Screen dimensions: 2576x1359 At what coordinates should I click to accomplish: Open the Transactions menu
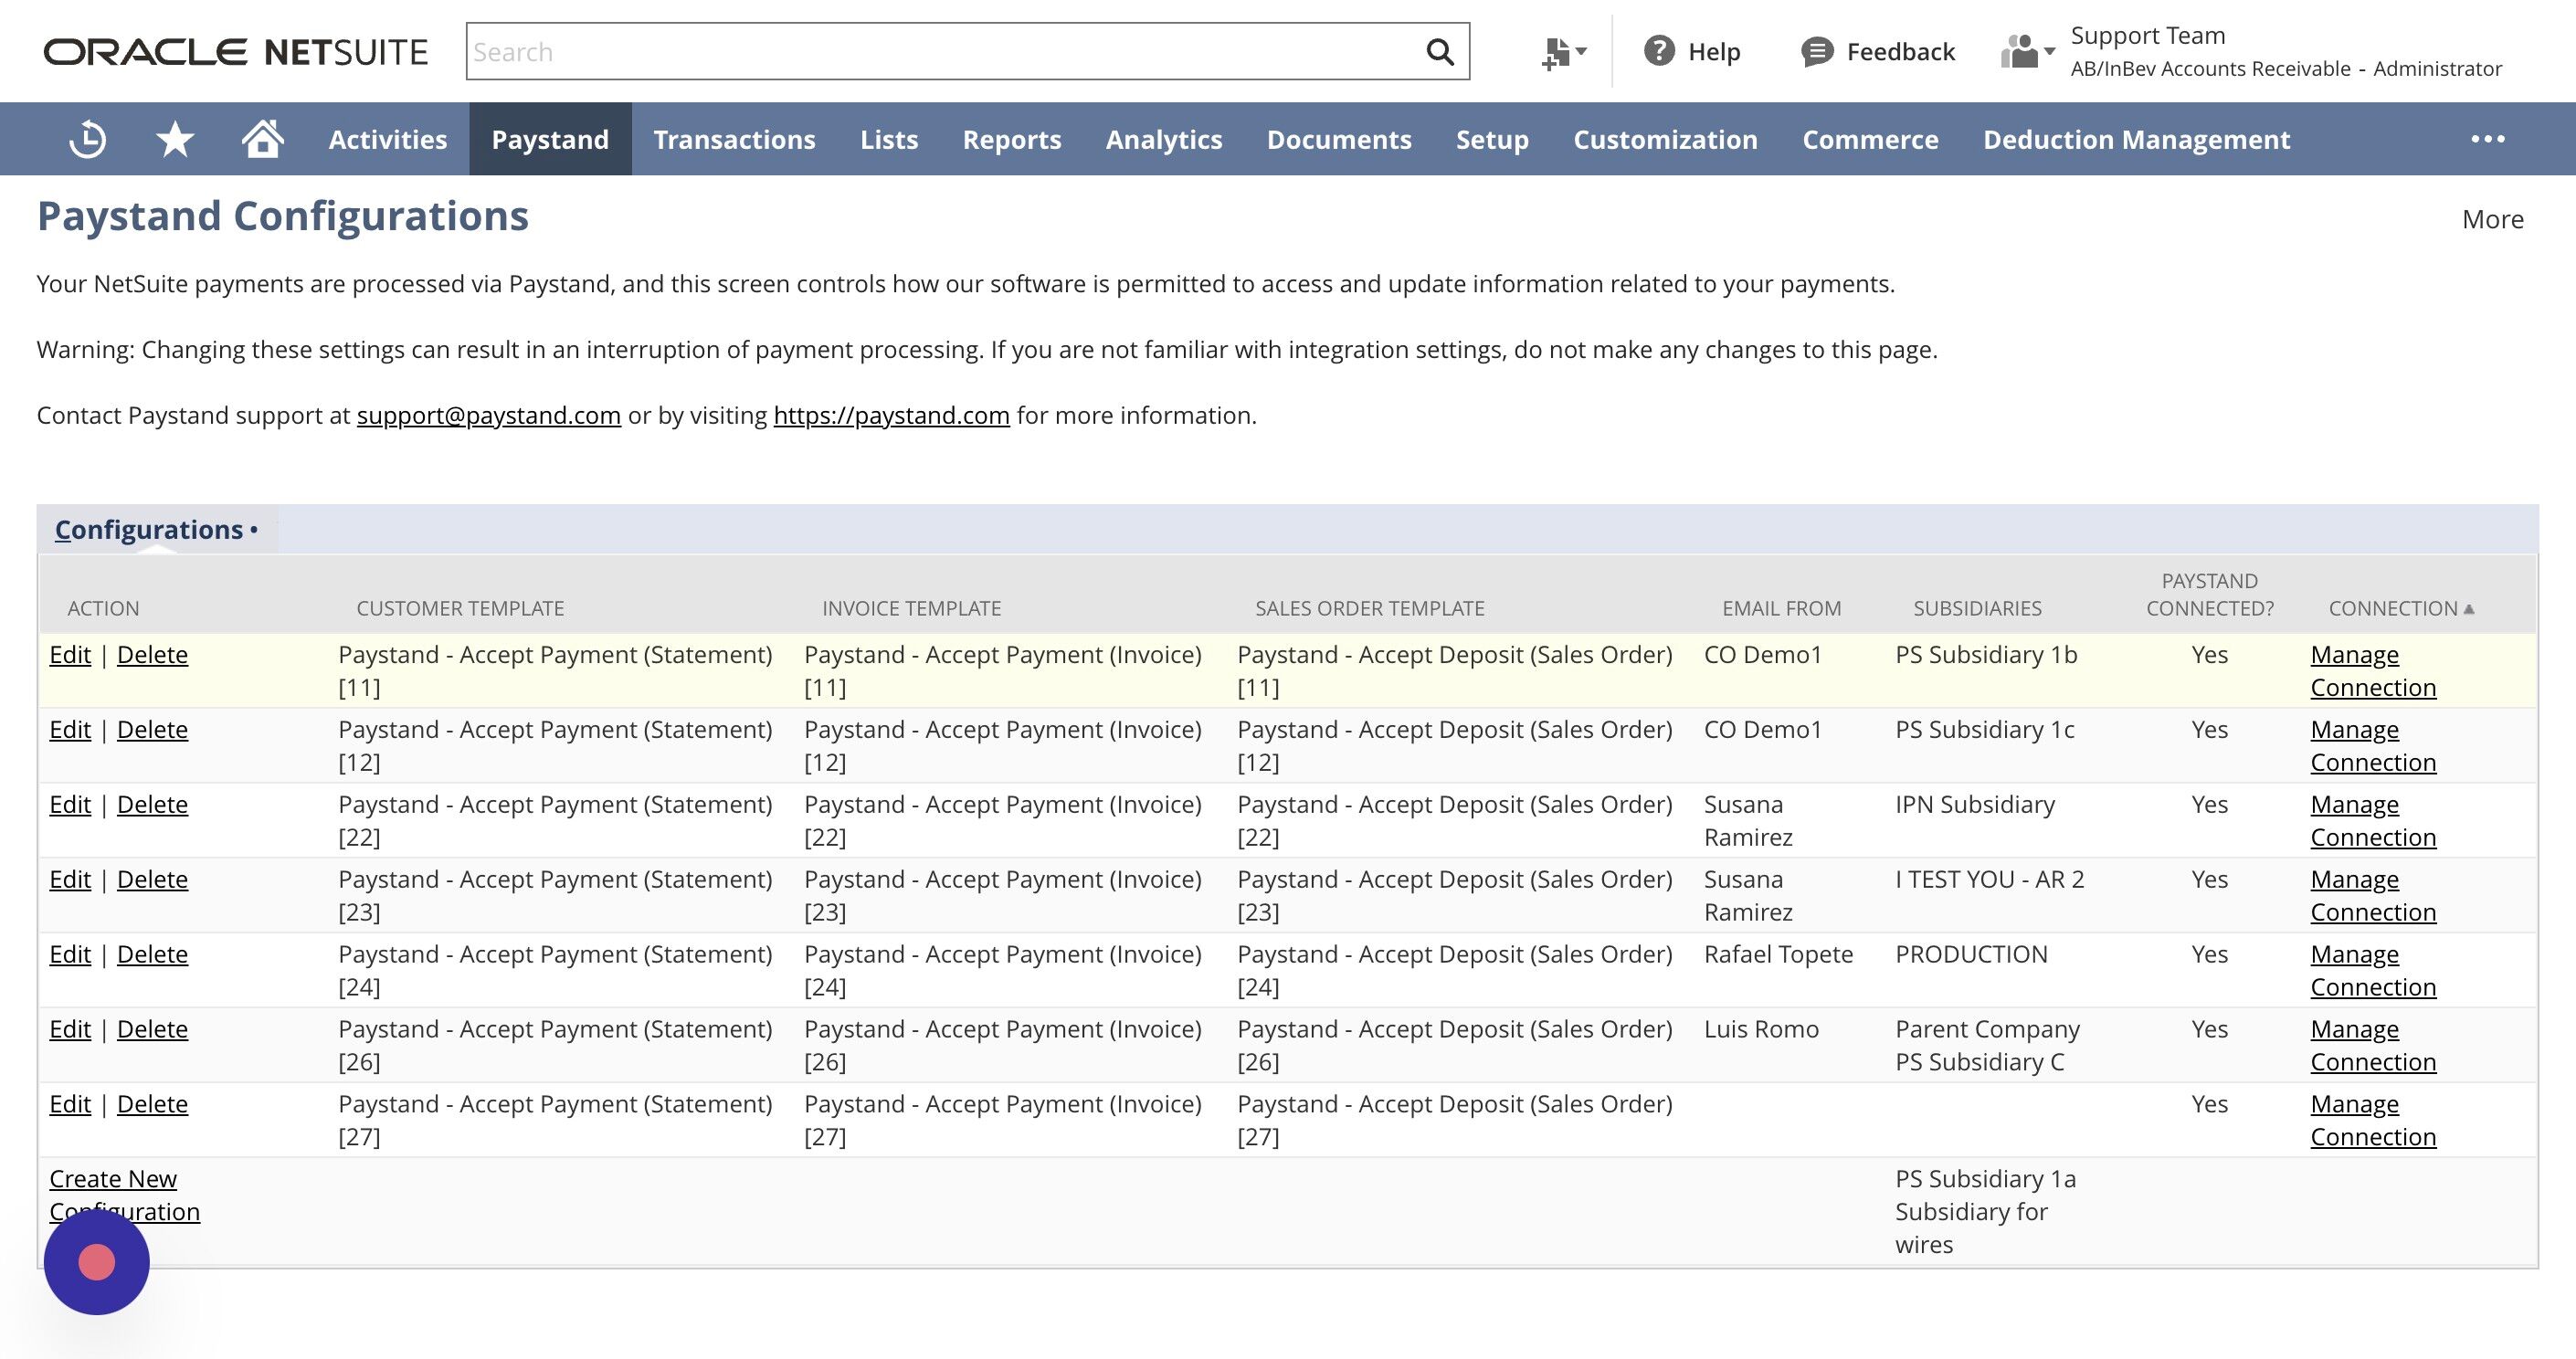[735, 139]
